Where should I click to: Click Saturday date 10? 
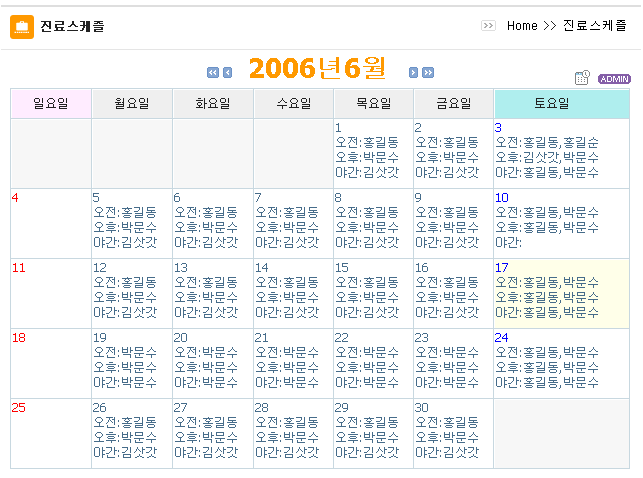point(502,198)
